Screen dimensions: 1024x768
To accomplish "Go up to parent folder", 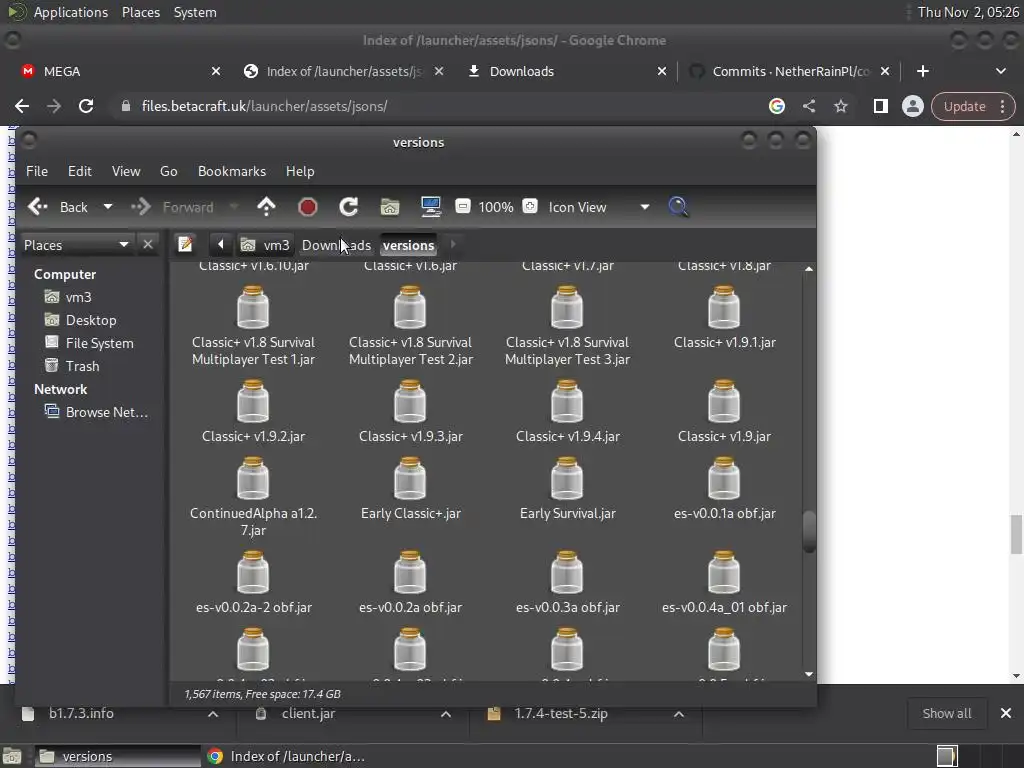I will [x=266, y=207].
